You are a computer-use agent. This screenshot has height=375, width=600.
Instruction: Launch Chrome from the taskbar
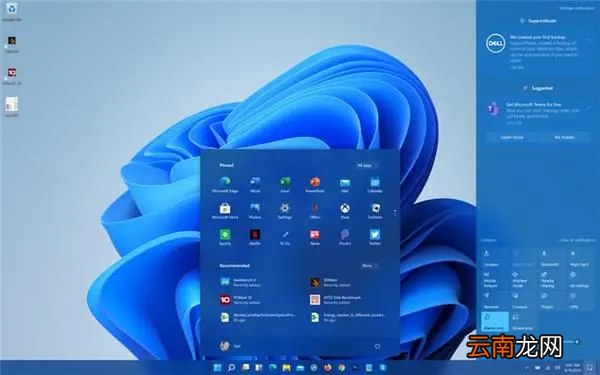coord(341,368)
